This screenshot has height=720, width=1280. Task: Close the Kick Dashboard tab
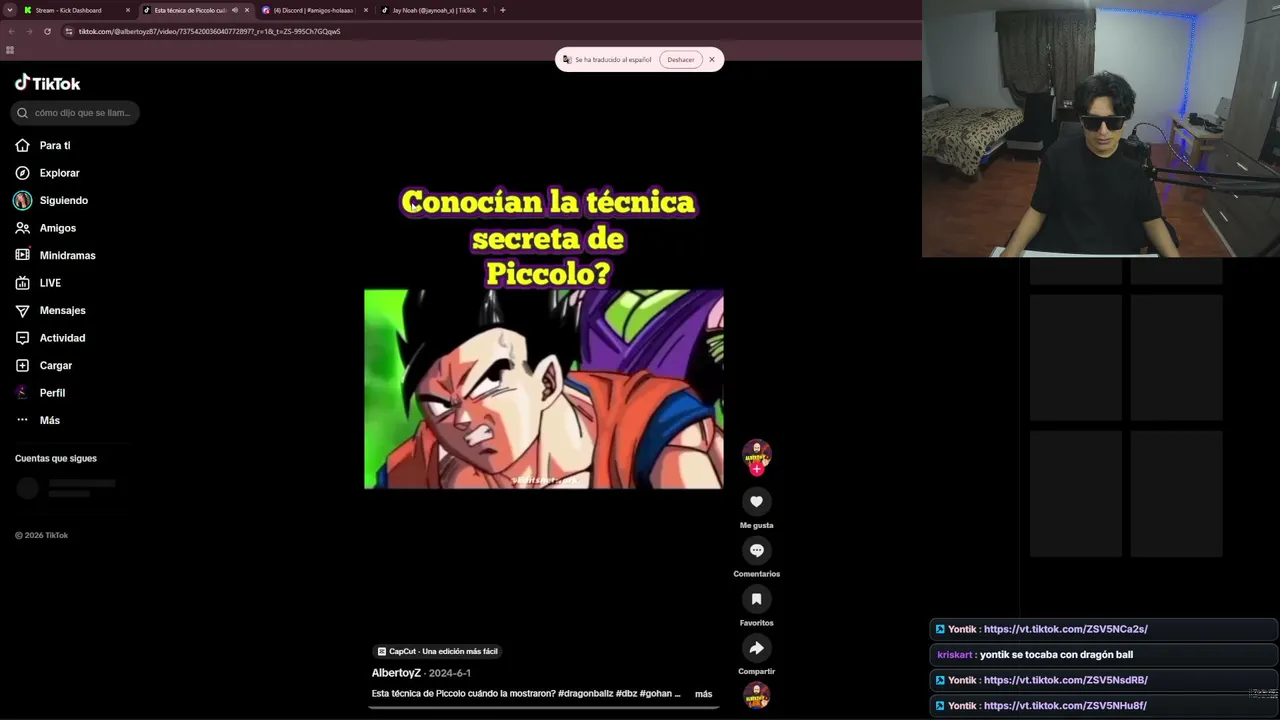coord(128,10)
